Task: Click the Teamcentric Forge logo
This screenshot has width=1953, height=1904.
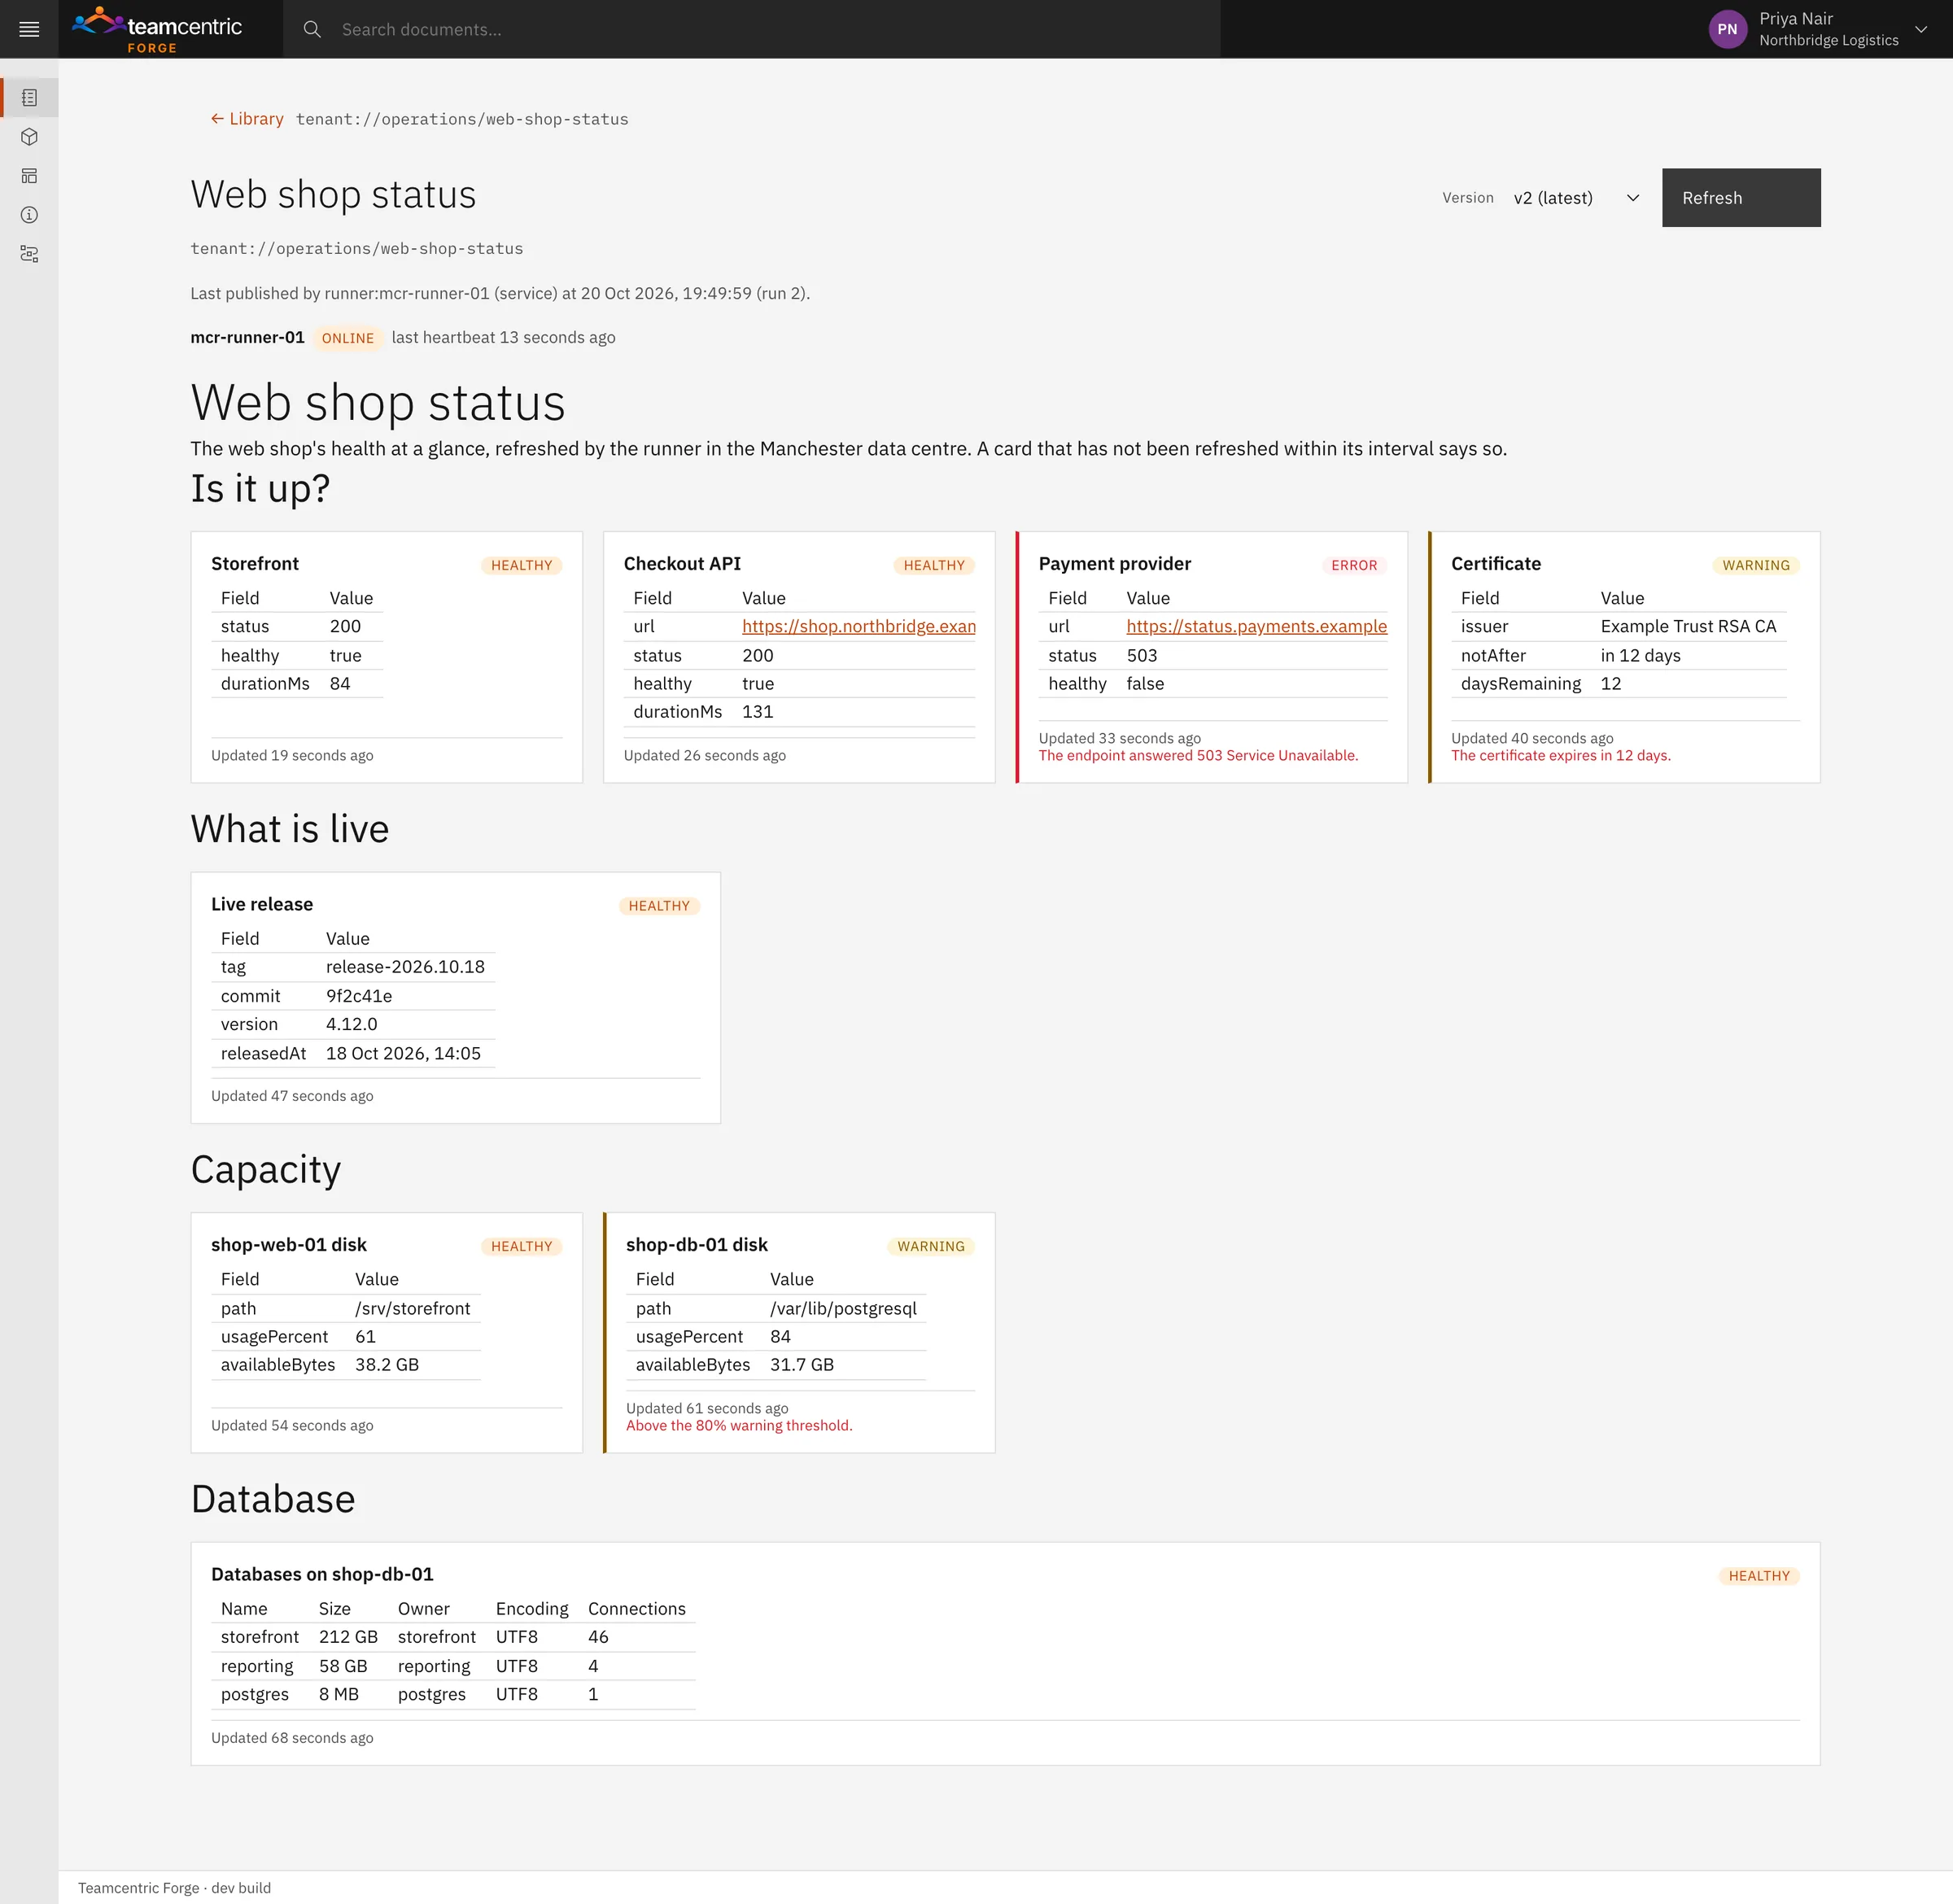Action: [158, 29]
